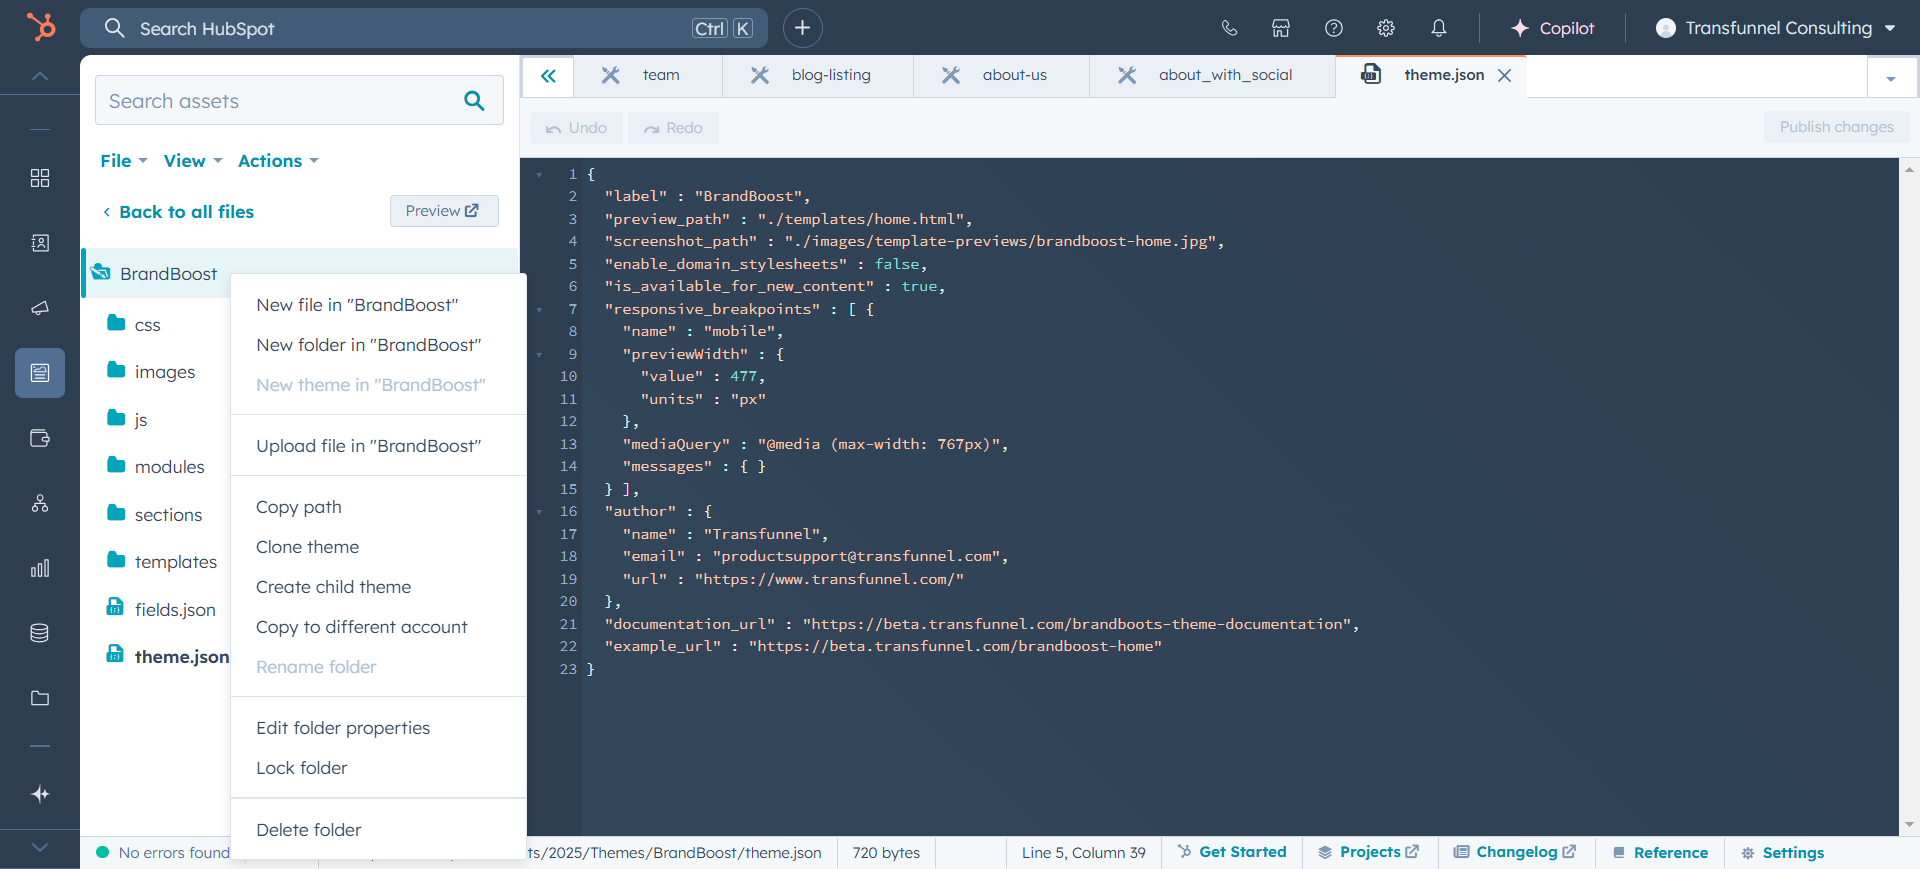Viewport: 1920px width, 869px height.
Task: Select Copy path menu entry
Action: [378, 507]
